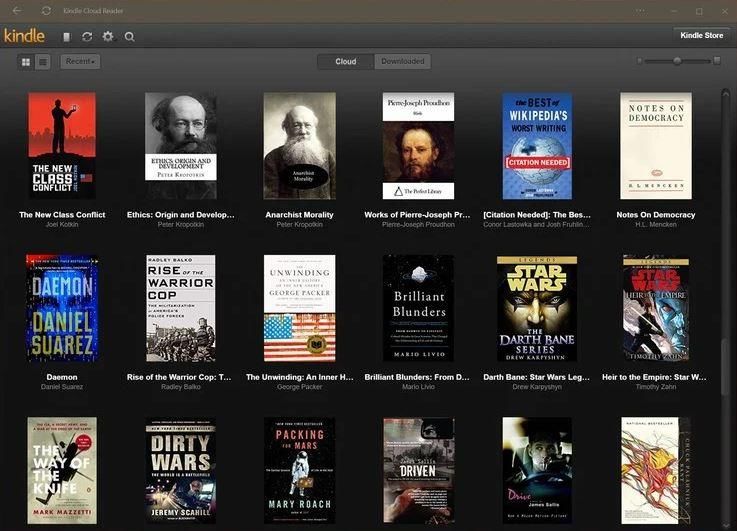
Task: Click large cover size icon right of slider
Action: tap(717, 61)
